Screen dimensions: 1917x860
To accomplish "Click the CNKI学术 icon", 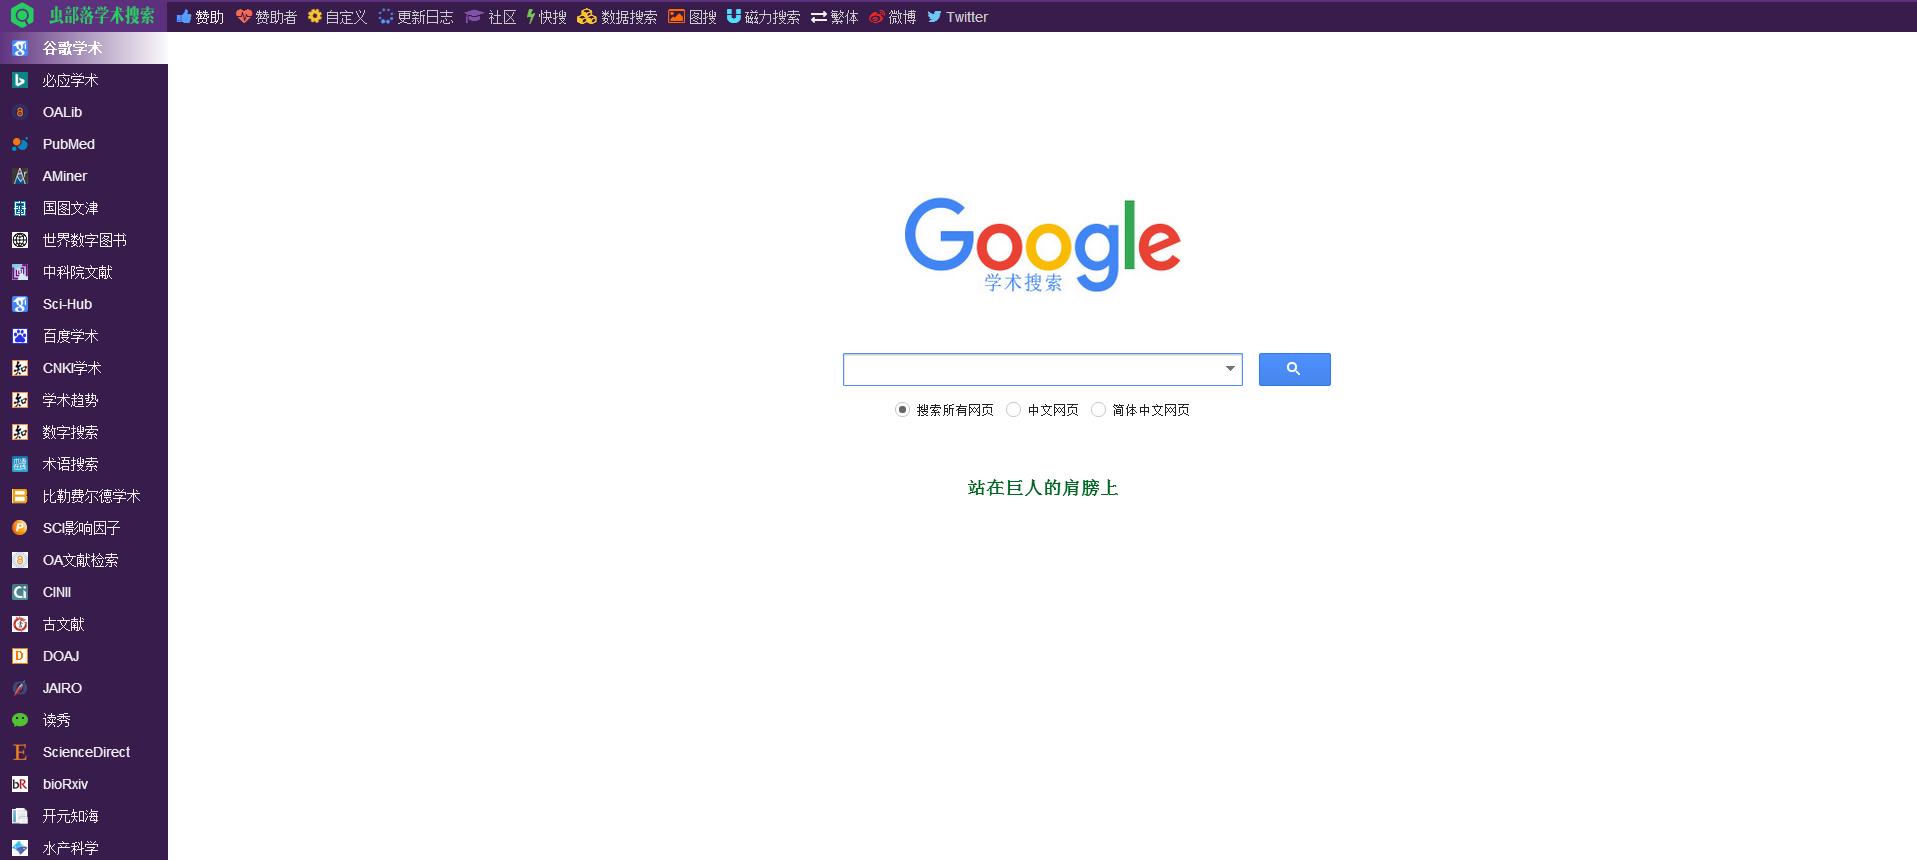I will (x=20, y=368).
